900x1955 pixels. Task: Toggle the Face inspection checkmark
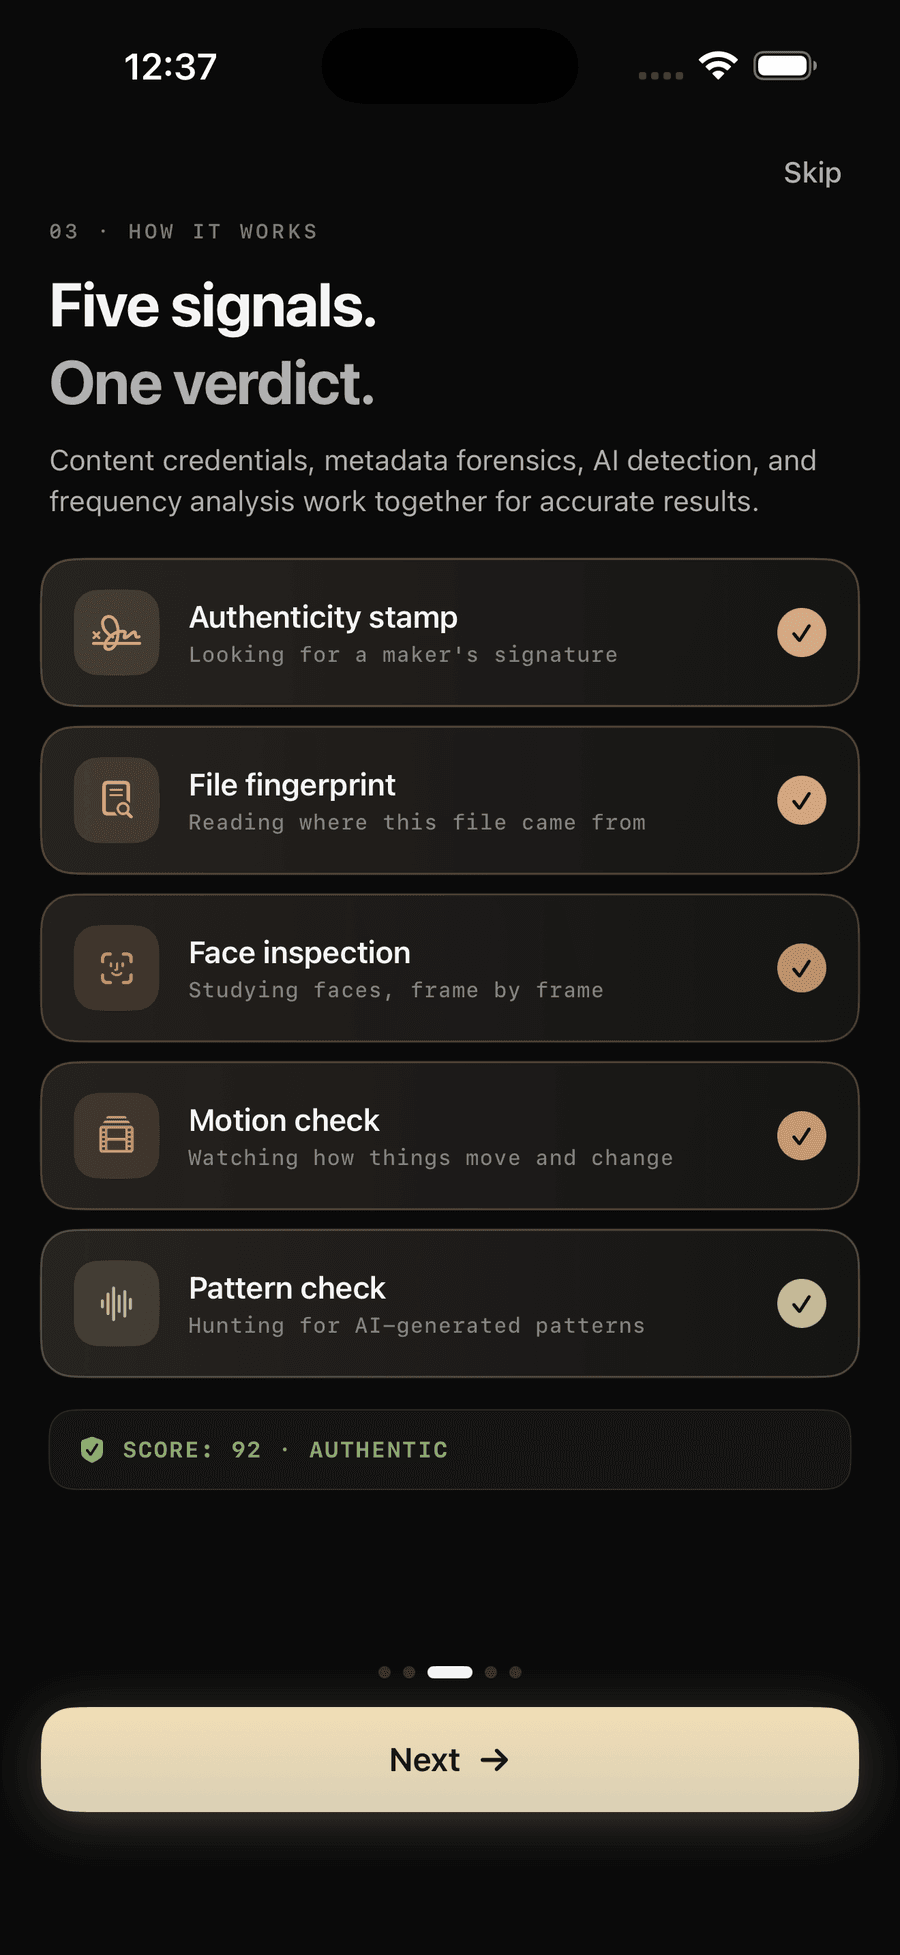coord(802,968)
